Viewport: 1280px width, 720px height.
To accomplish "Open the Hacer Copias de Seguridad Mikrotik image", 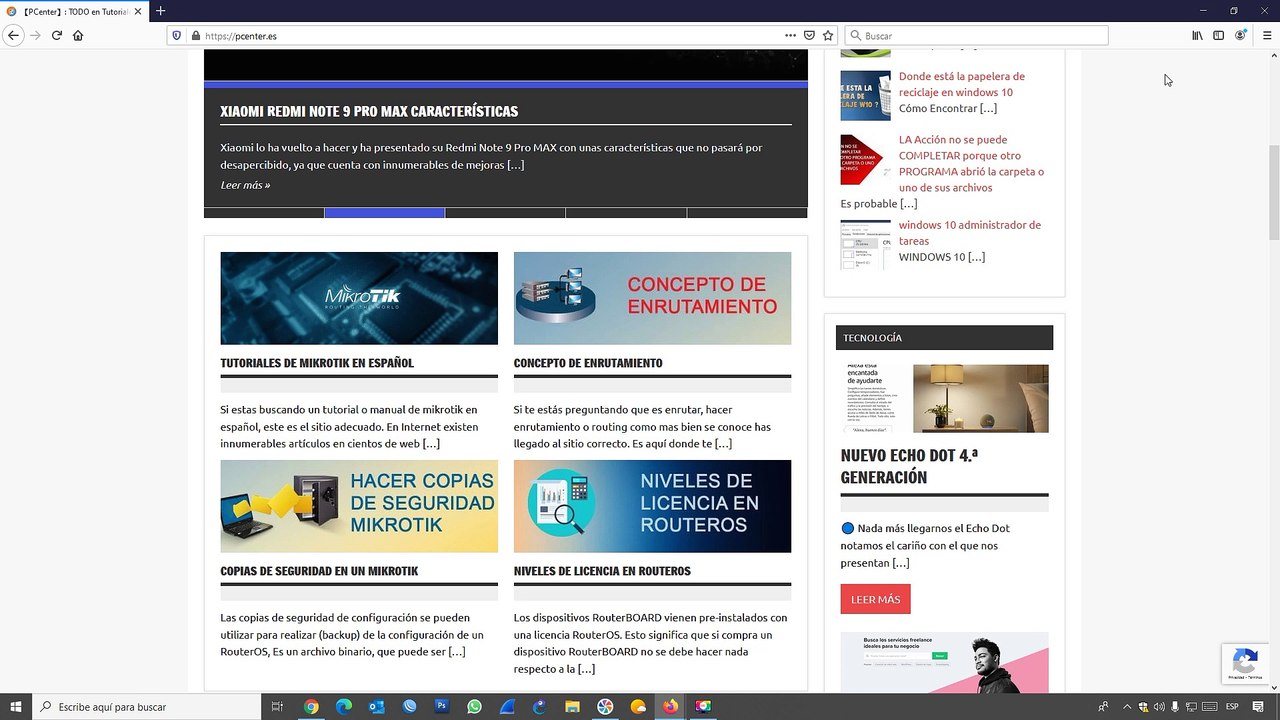I will point(359,506).
